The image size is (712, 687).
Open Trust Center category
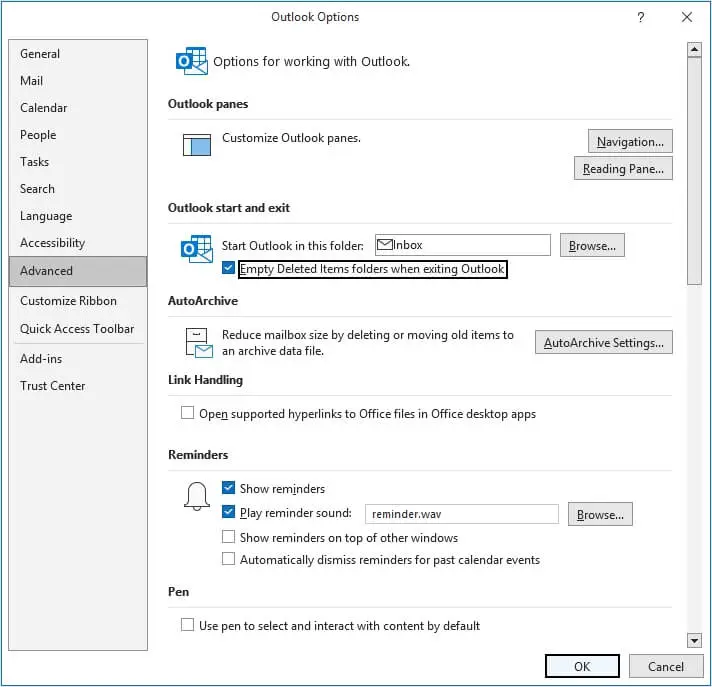pyautogui.click(x=78, y=386)
